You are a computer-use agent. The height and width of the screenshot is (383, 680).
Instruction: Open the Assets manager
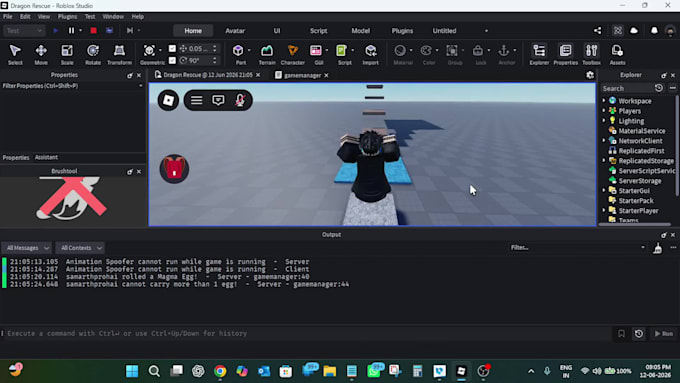tap(617, 55)
